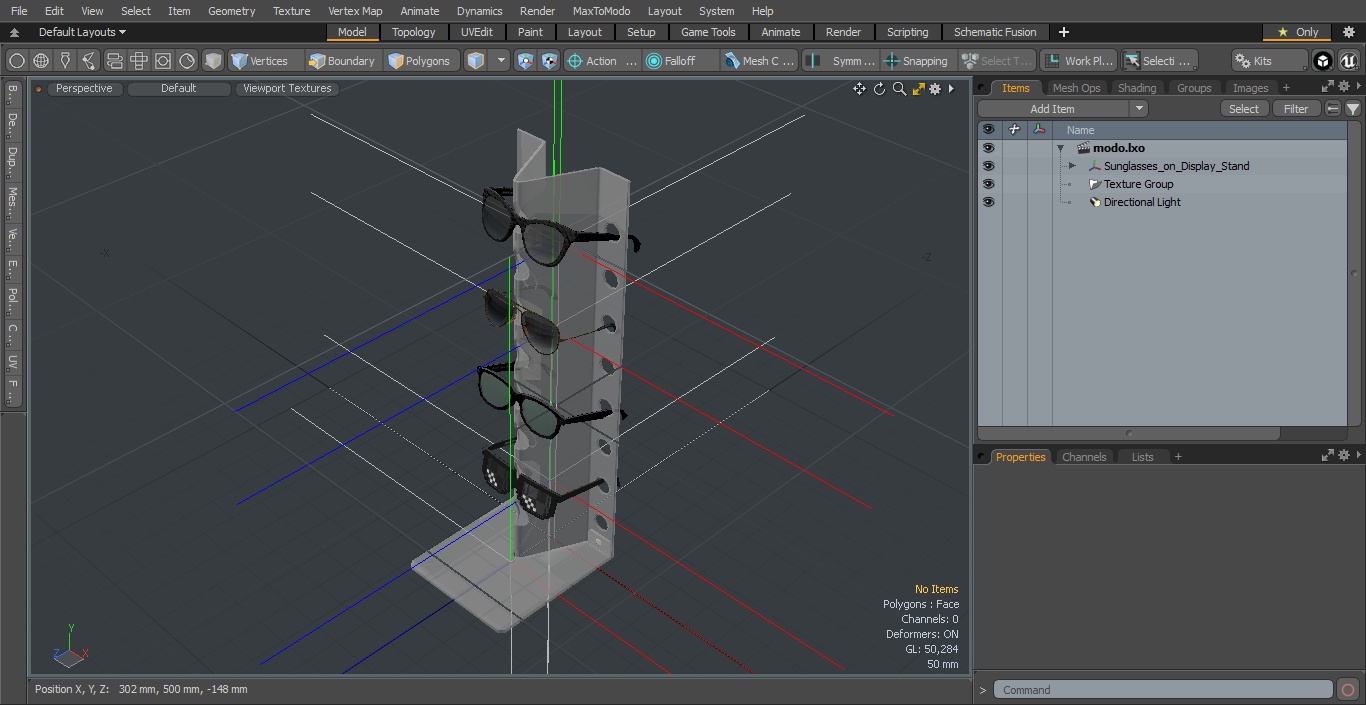Click the curve tool icon beside pen

[x=89, y=61]
